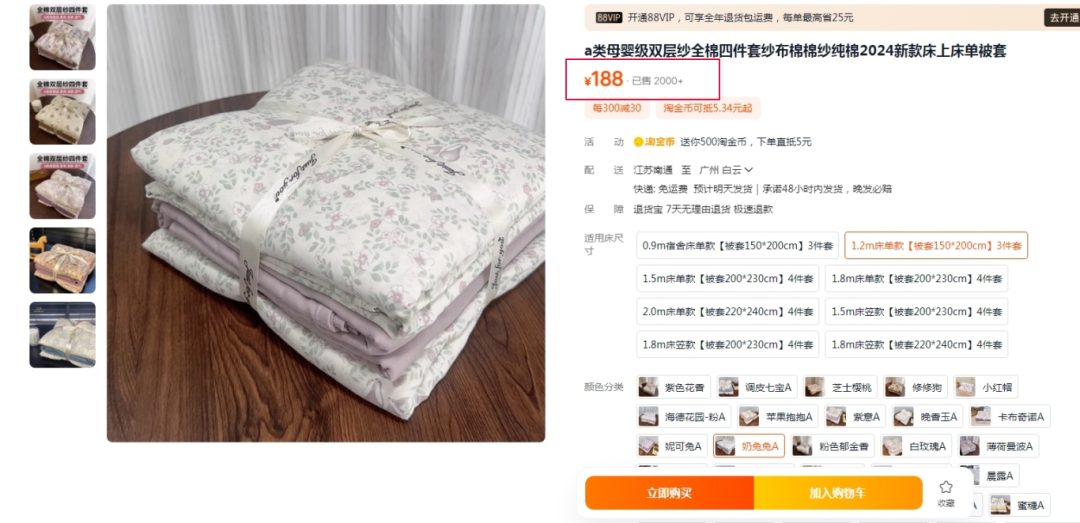The image size is (1080, 523).
Task: Open the 每300减30 coupon tag
Action: (616, 108)
